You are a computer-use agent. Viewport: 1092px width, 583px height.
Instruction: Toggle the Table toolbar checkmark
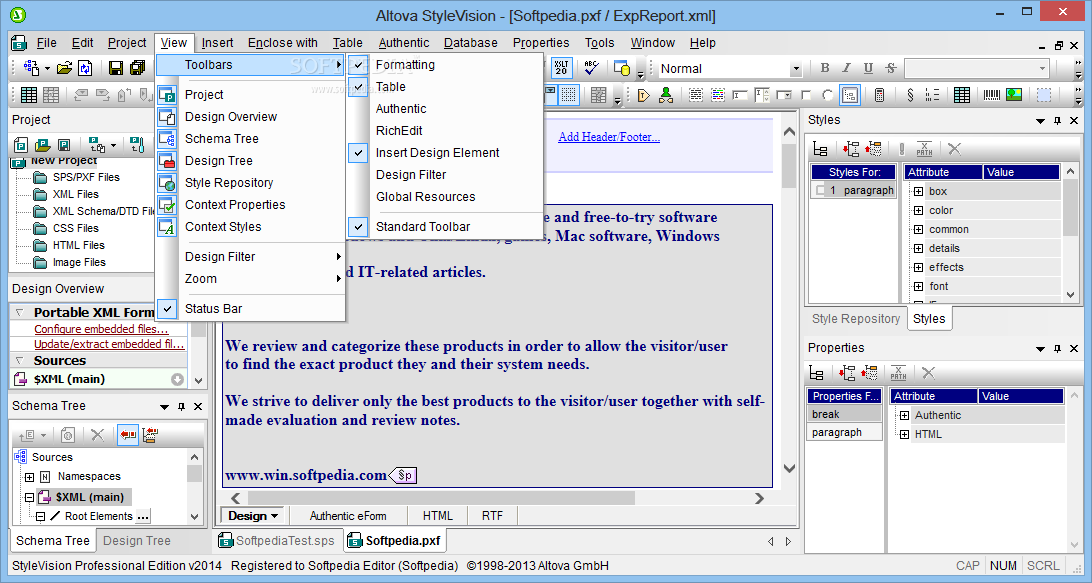click(x=358, y=87)
